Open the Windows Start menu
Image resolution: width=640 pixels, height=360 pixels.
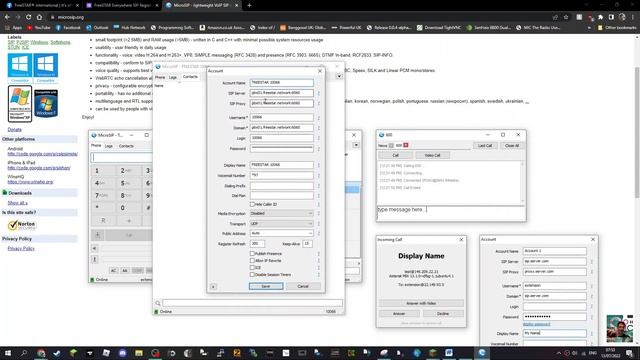[x=7, y=353]
